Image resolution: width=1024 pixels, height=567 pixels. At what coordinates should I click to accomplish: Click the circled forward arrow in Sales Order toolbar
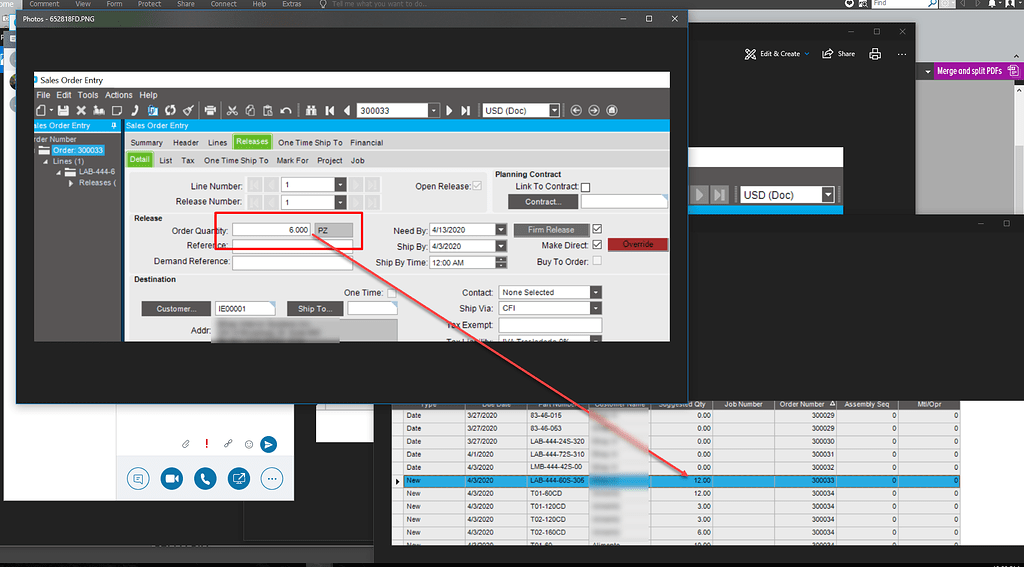[594, 110]
